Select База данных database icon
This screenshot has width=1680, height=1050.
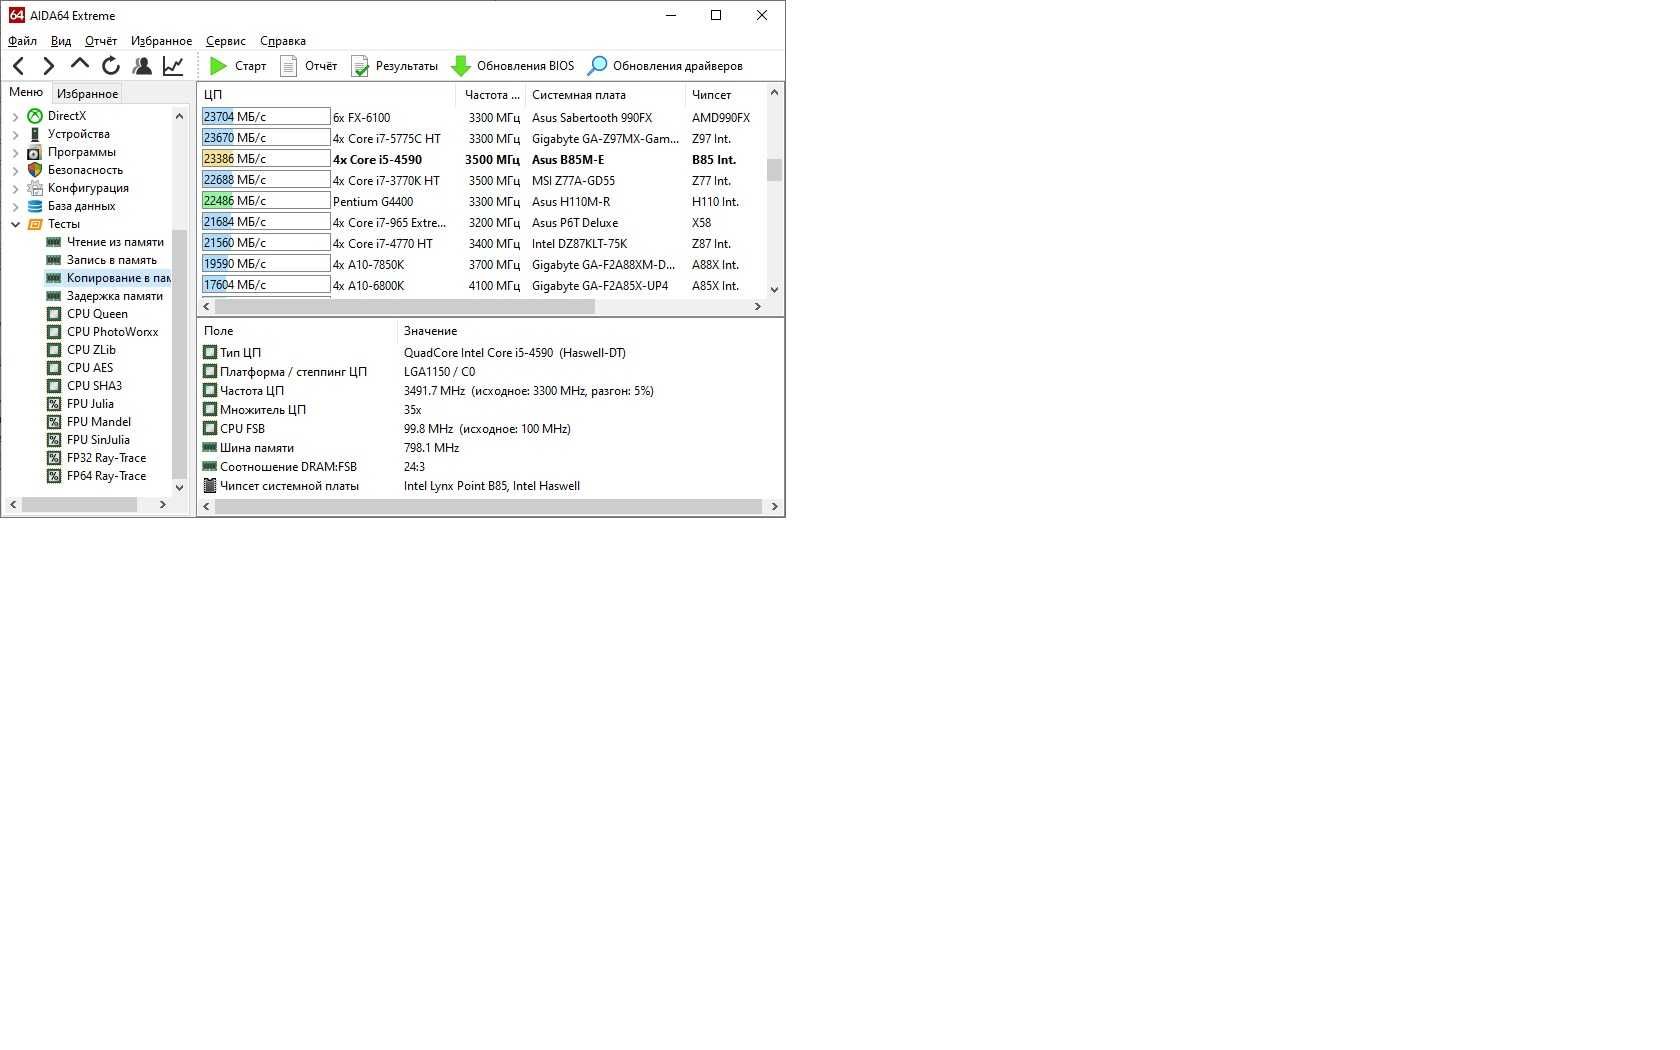(35, 206)
